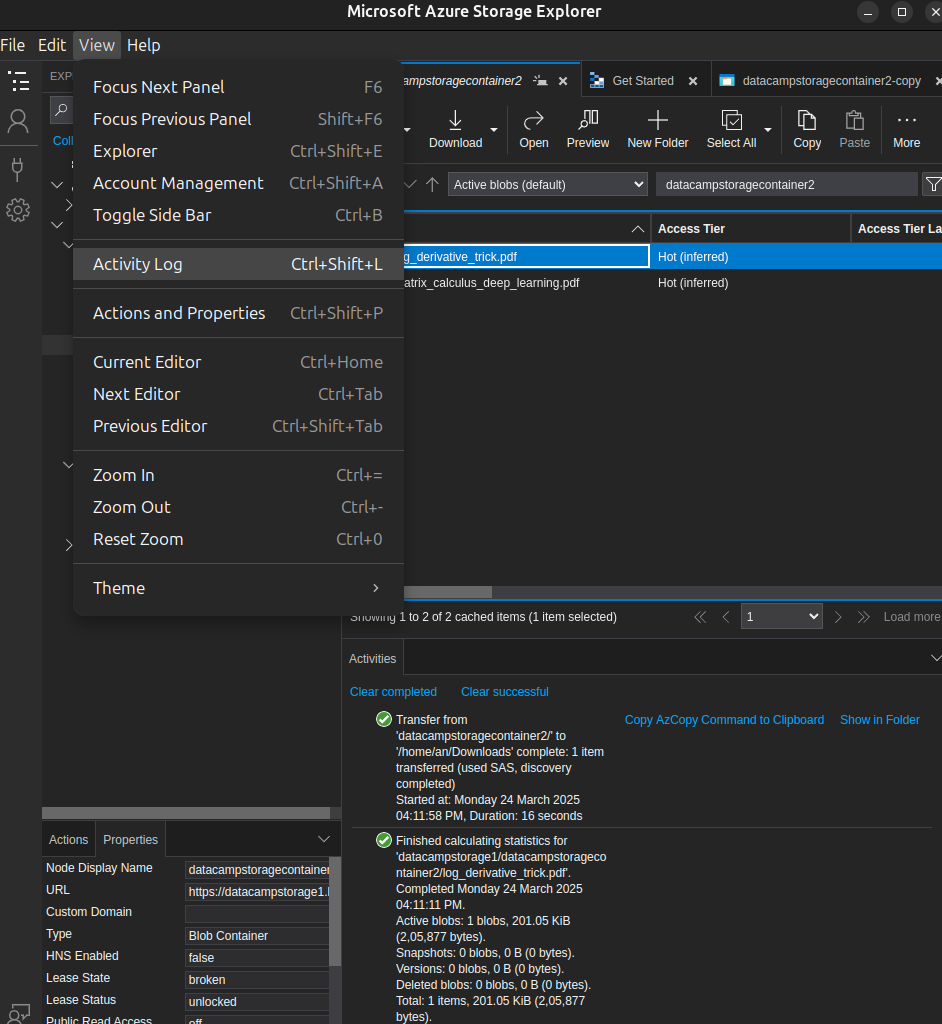Click the Download toolbar icon
This screenshot has width=942, height=1024.
(x=455, y=121)
